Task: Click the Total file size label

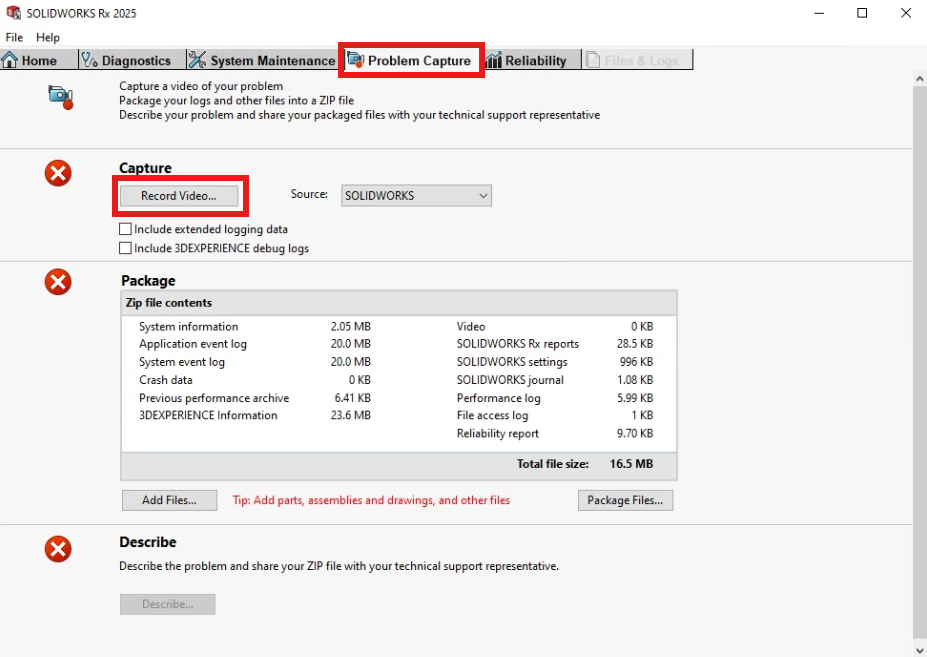Action: (x=553, y=464)
